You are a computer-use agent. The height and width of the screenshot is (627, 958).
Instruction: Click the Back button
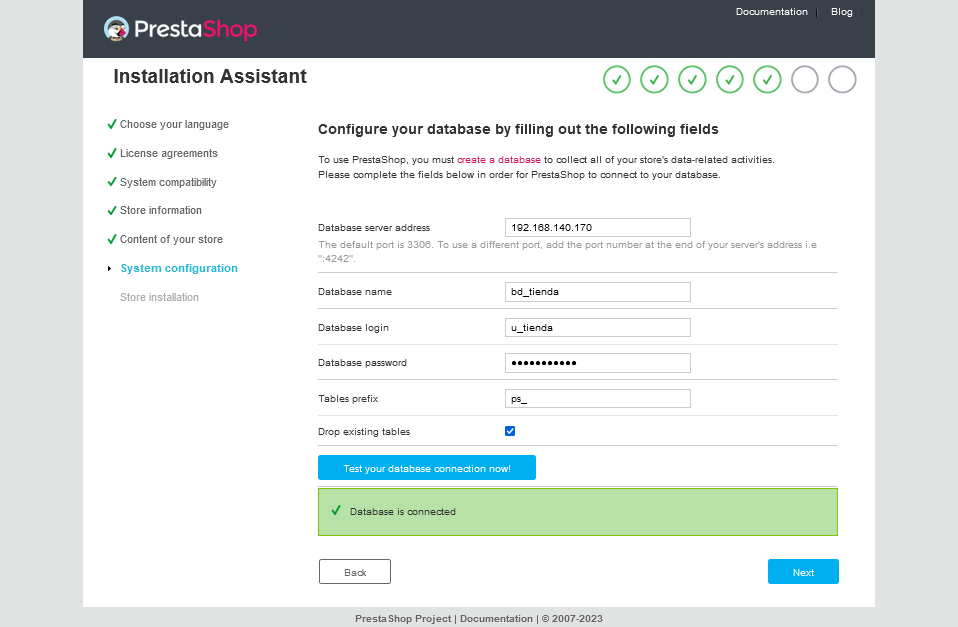click(355, 572)
